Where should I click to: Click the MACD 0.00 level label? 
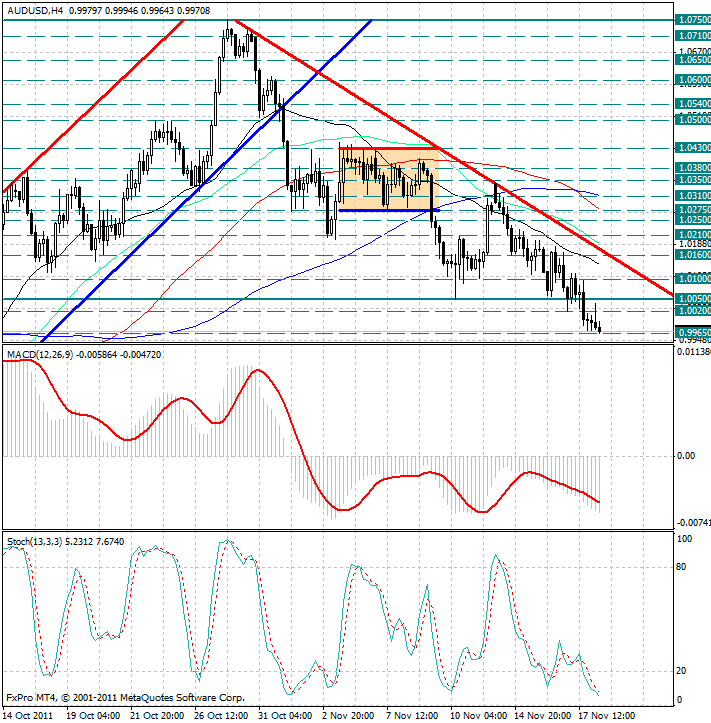[x=685, y=456]
